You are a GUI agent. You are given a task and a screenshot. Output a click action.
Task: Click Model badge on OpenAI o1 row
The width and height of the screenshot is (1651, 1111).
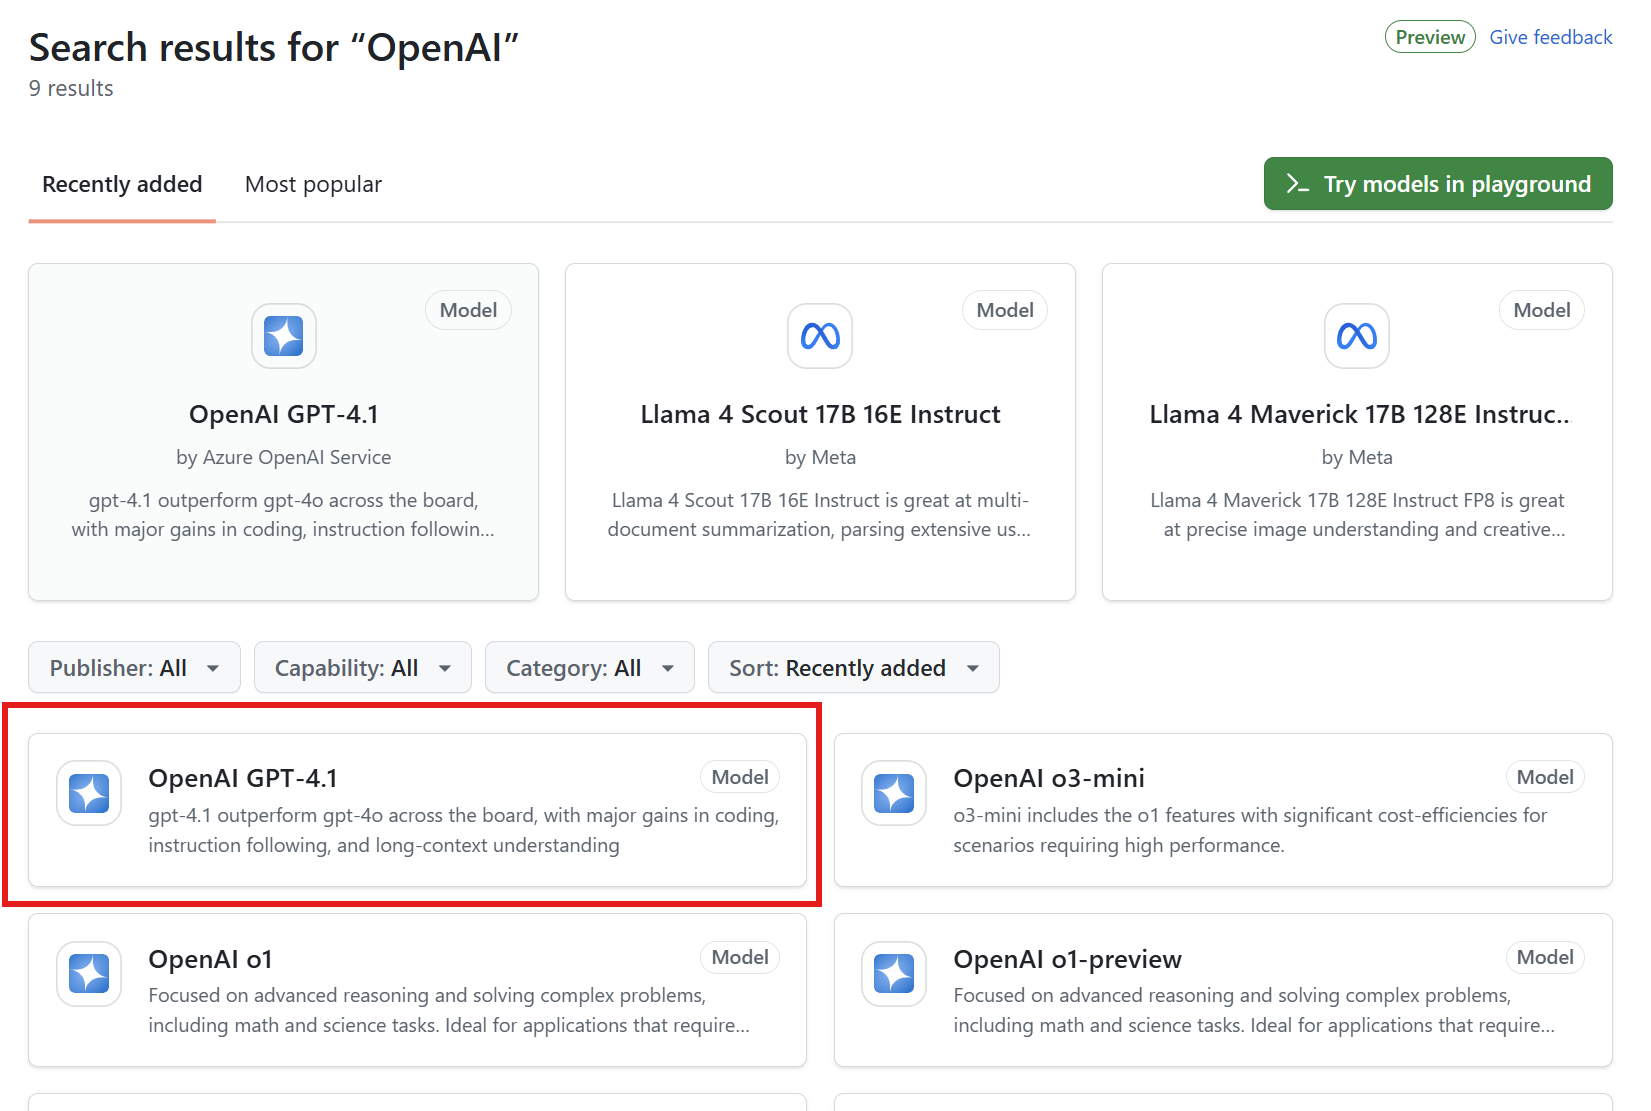tap(740, 957)
